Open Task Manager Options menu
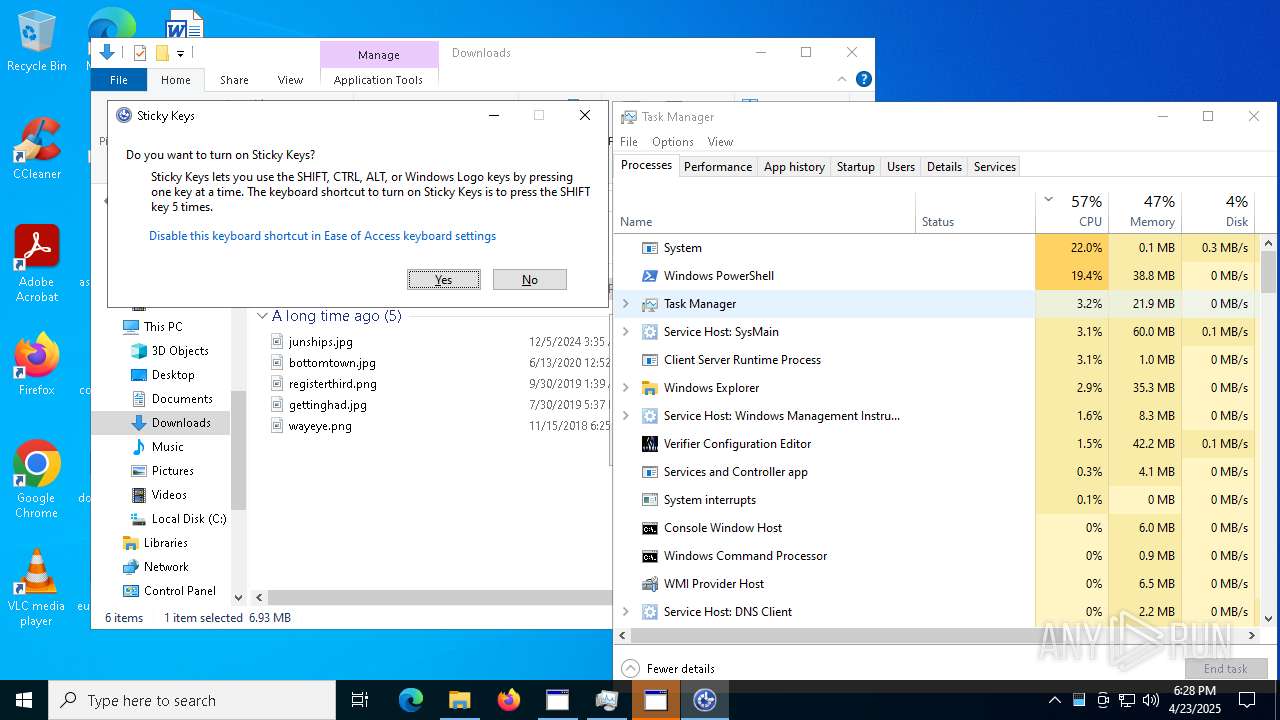This screenshot has height=720, width=1280. point(673,142)
